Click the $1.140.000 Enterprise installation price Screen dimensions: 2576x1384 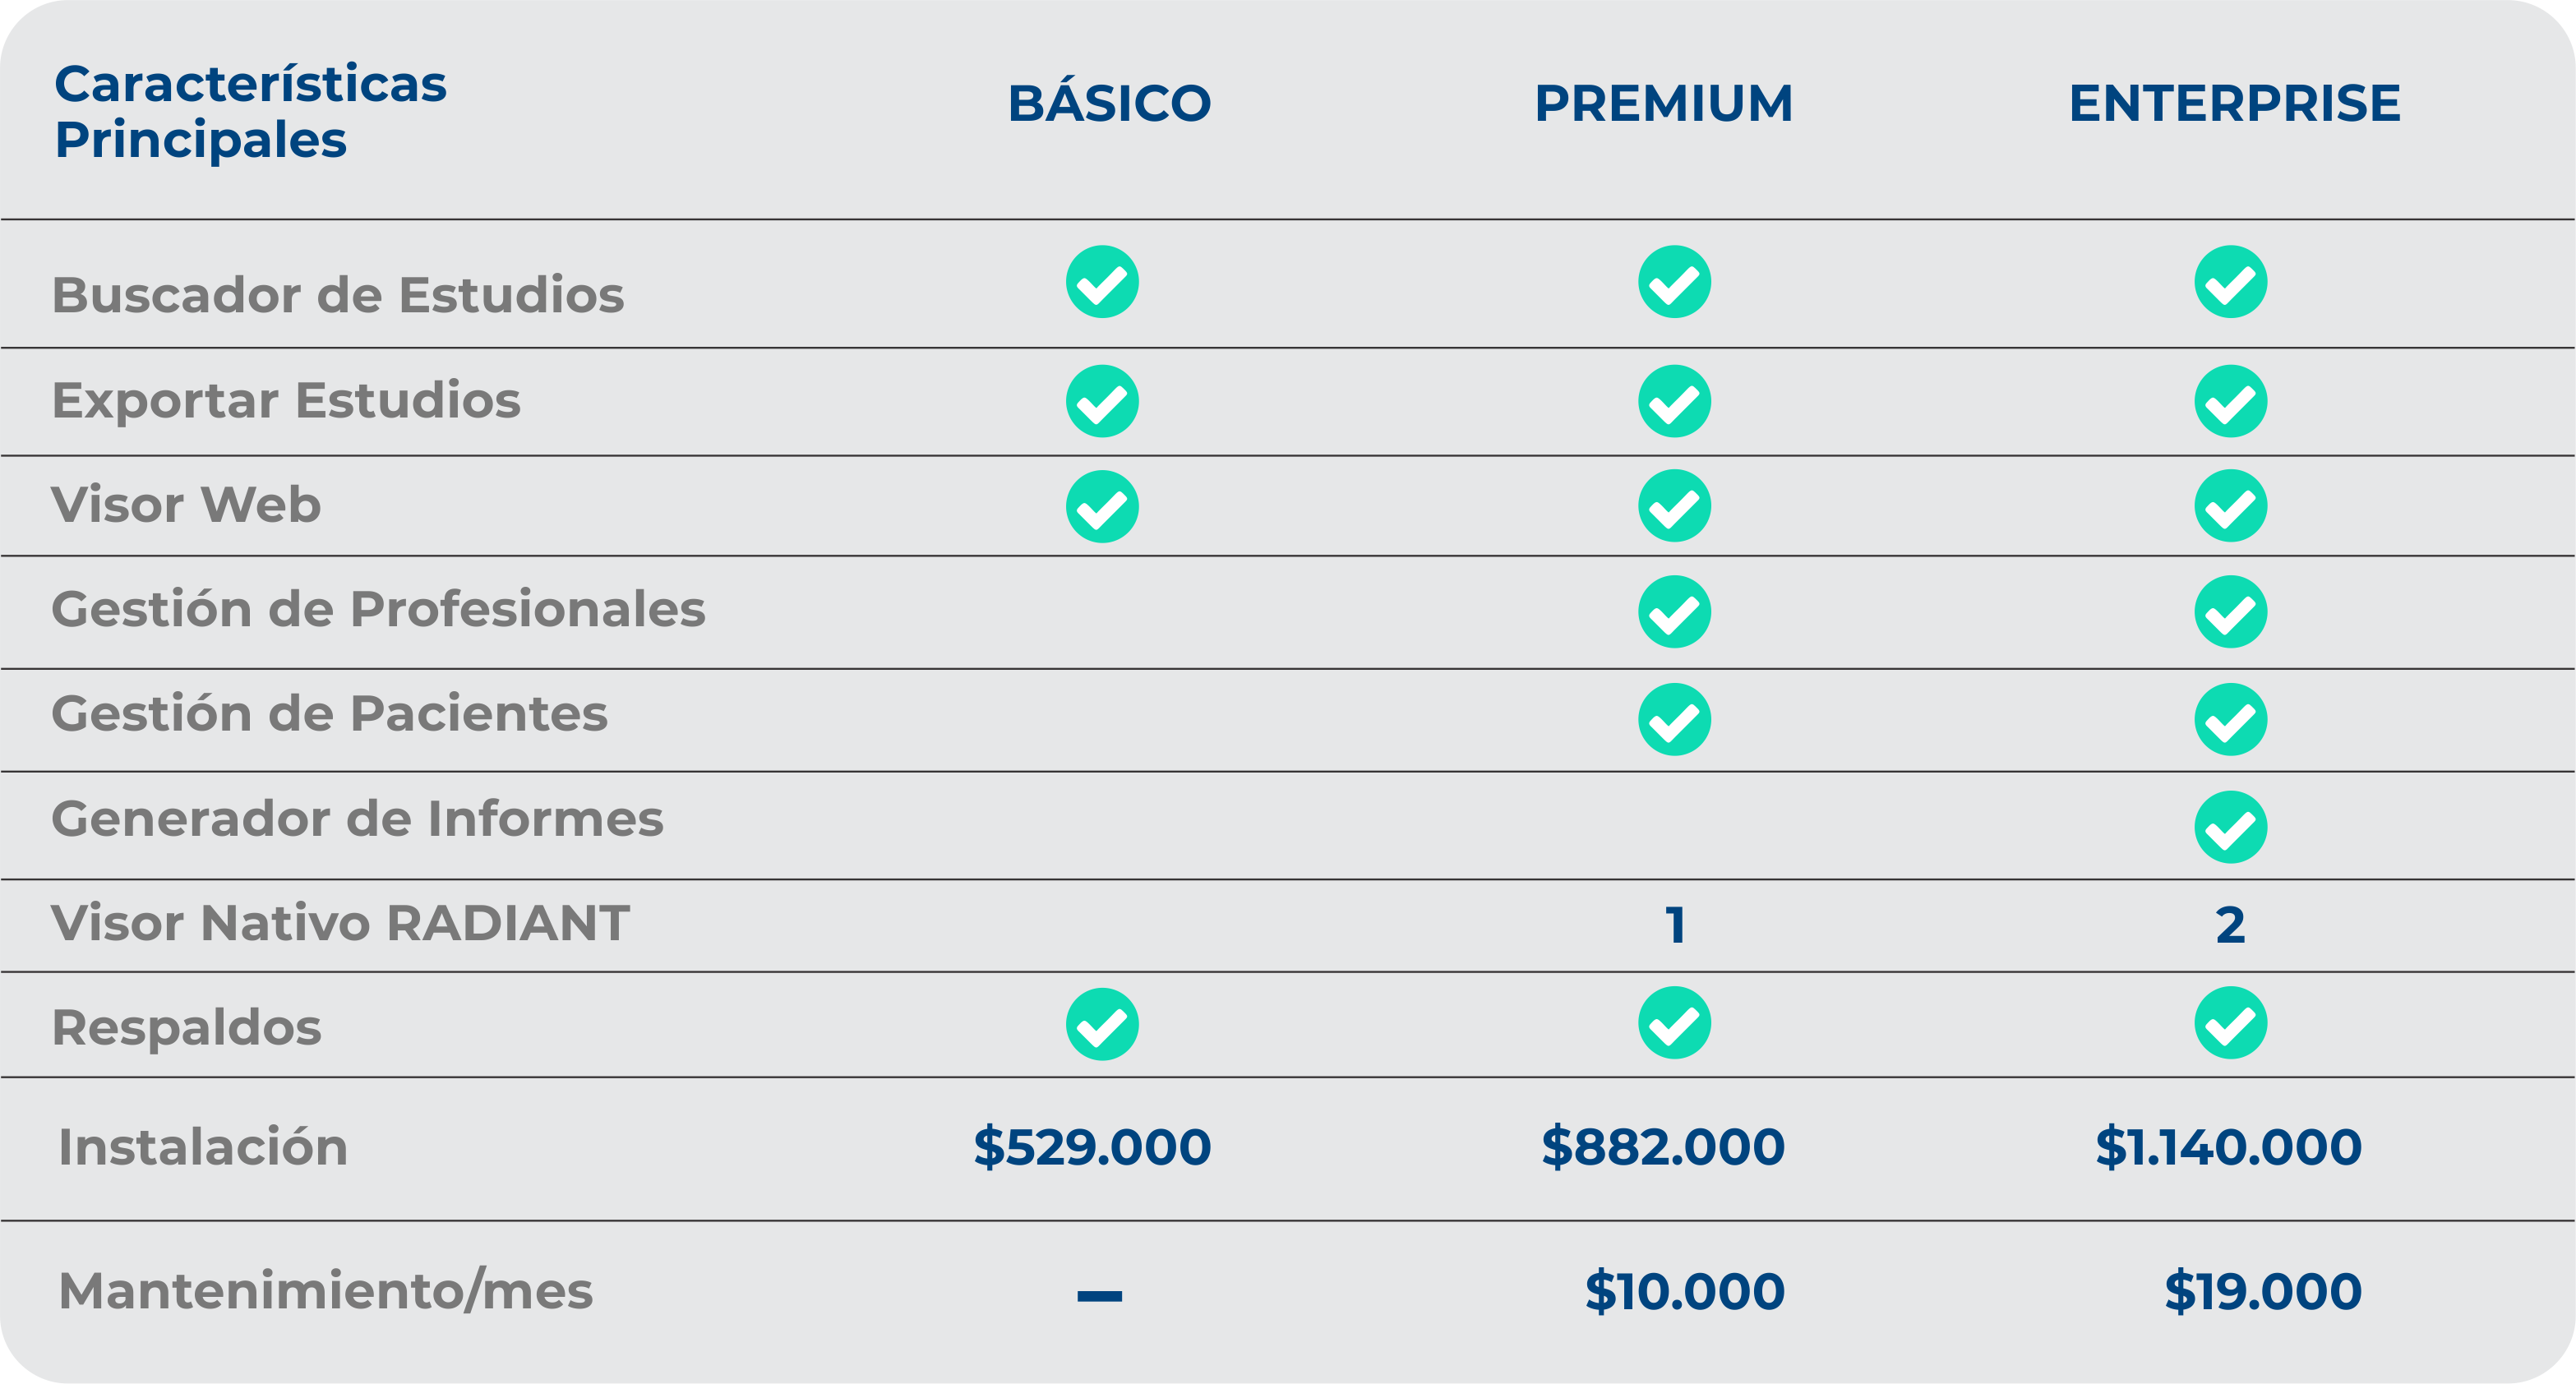[x=2228, y=1147]
